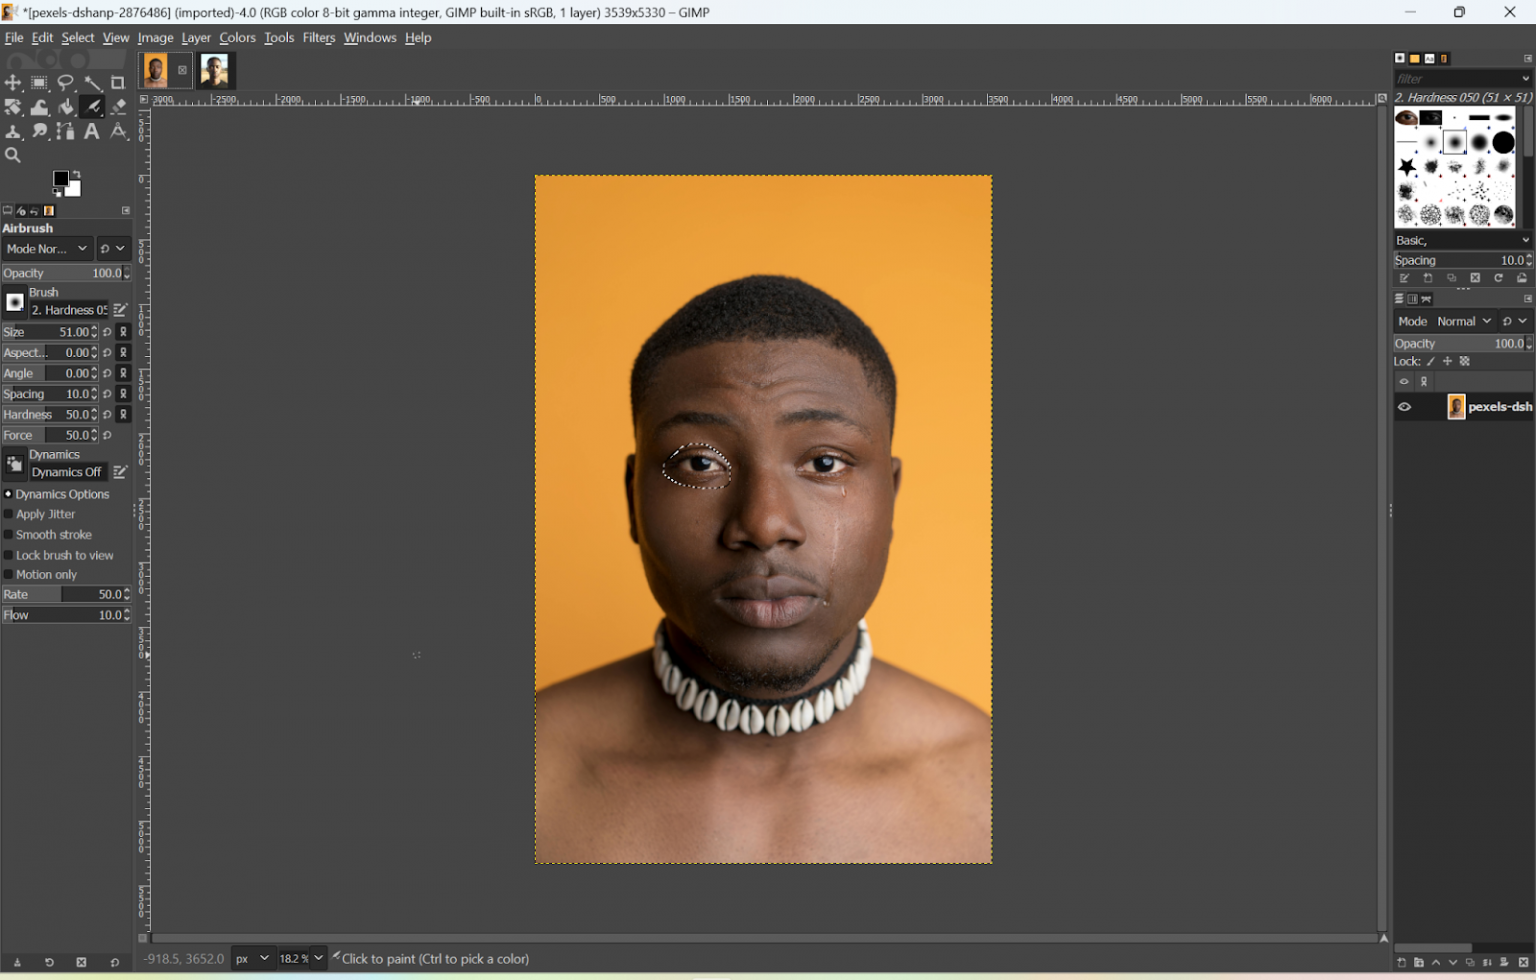Delete layer icon at panel bottom
This screenshot has height=980, width=1536.
[x=1523, y=963]
